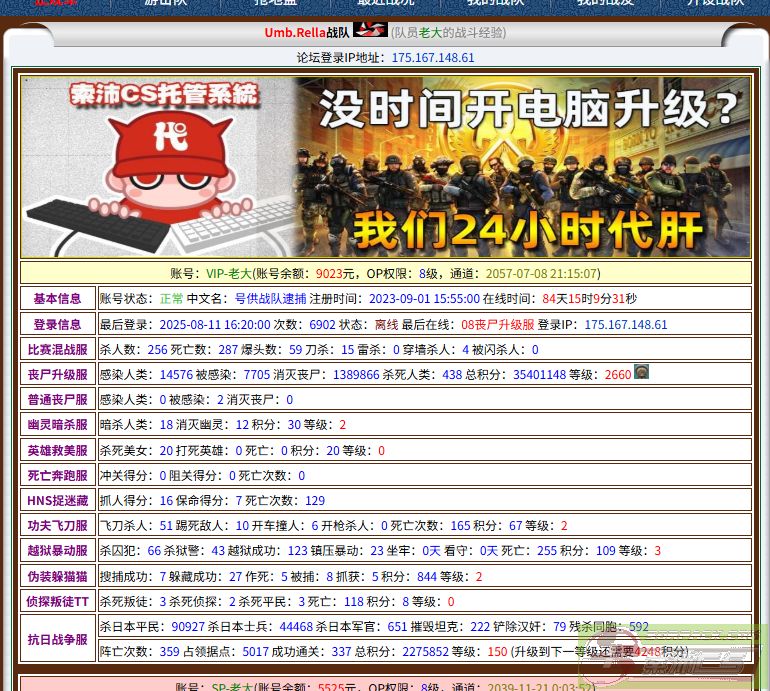Screen dimensions: 770x691
Task: Select the 基本信息 row label
Action: pyautogui.click(x=57, y=299)
